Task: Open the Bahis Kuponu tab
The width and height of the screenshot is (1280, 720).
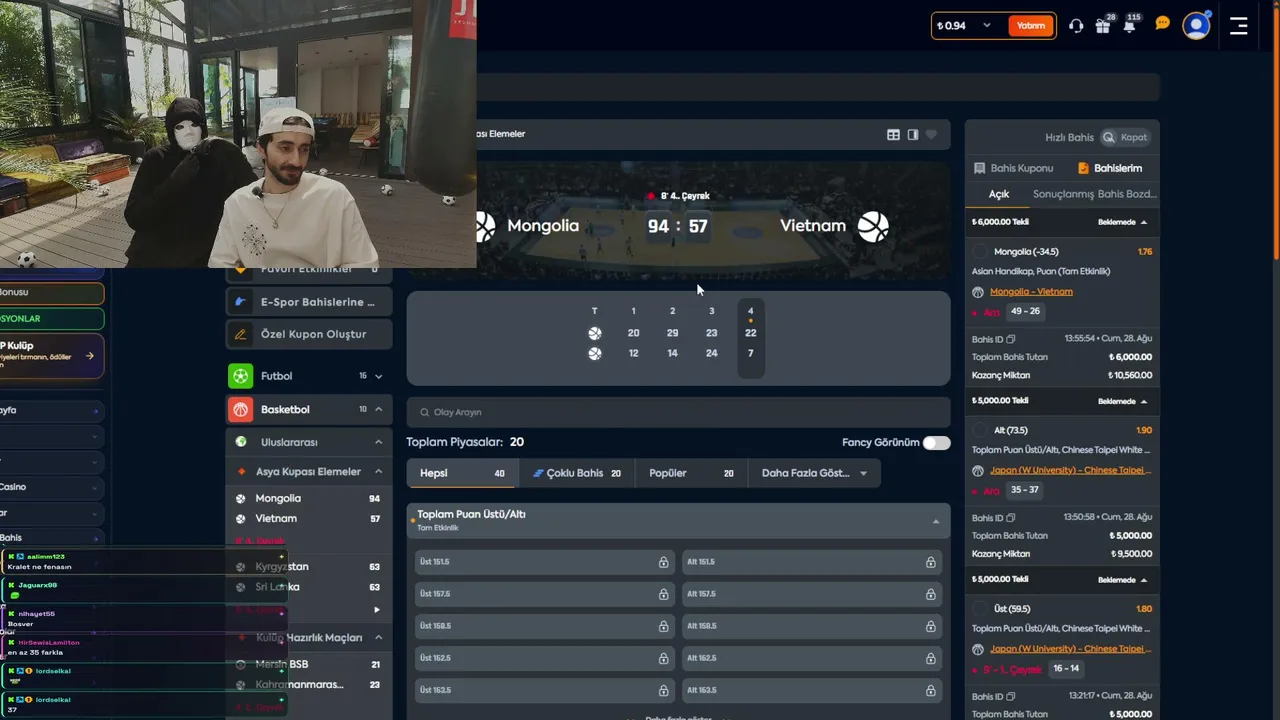Action: (x=1013, y=168)
